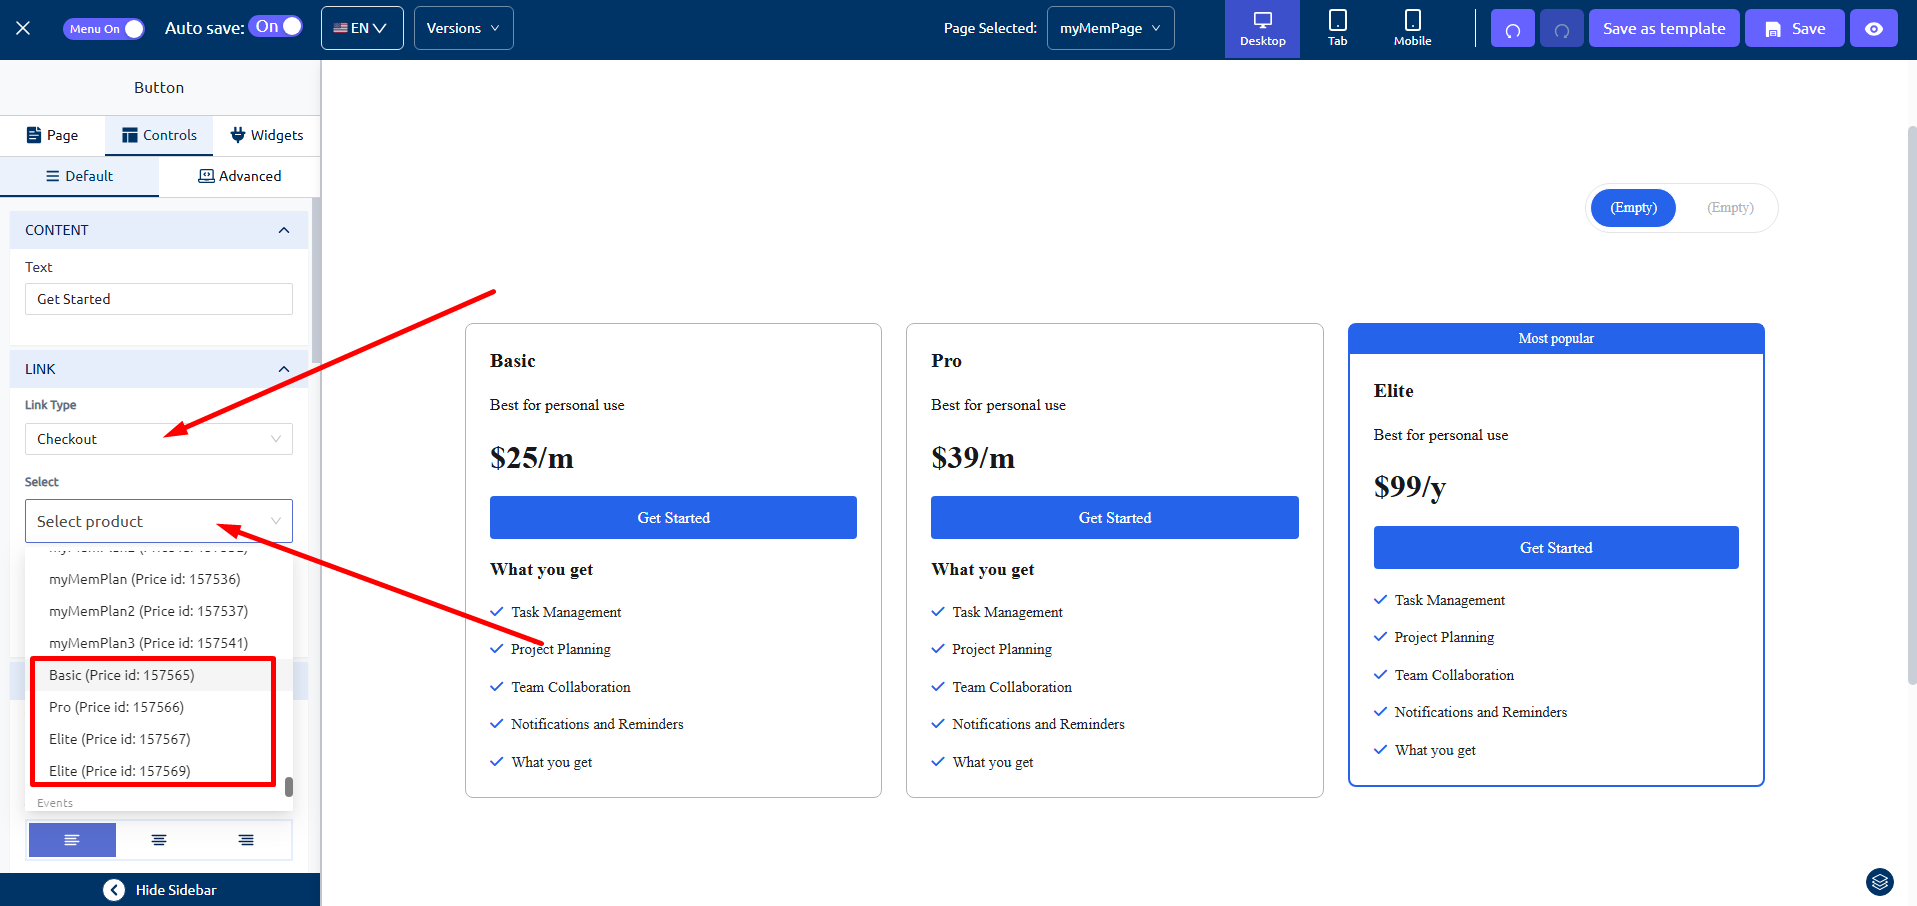This screenshot has height=906, width=1917.
Task: Switch to Desktop preview
Action: tap(1263, 29)
